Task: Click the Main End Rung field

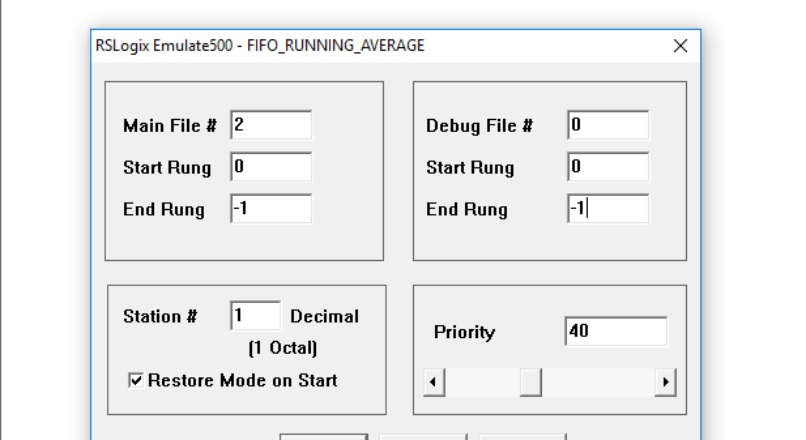Action: click(271, 208)
